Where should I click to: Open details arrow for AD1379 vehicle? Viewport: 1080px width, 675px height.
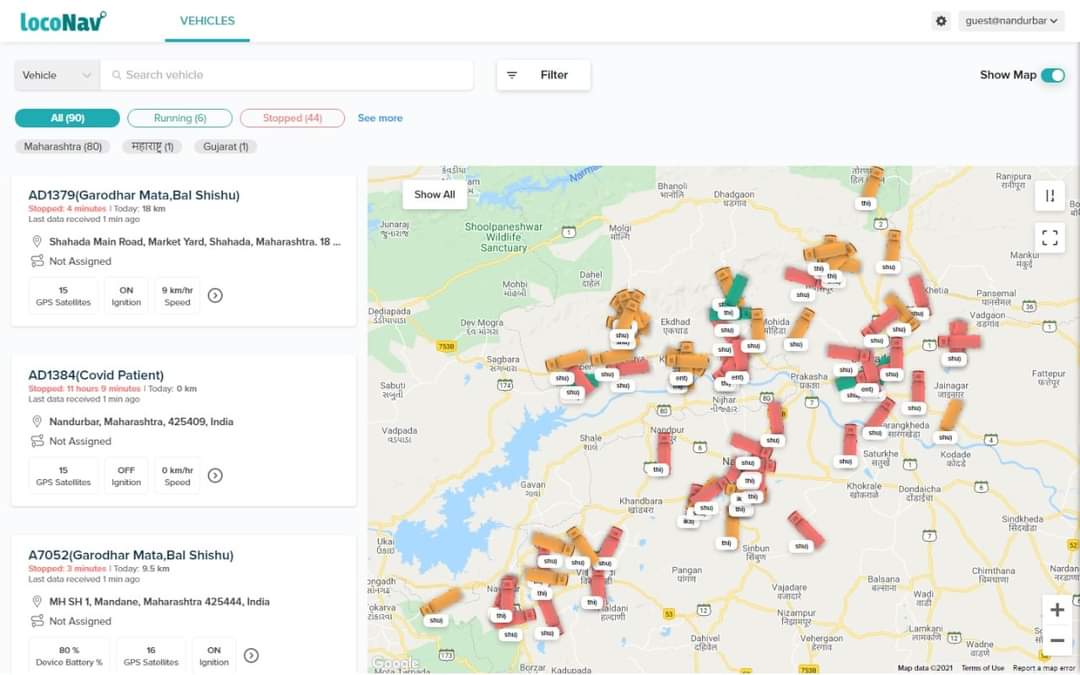215,295
